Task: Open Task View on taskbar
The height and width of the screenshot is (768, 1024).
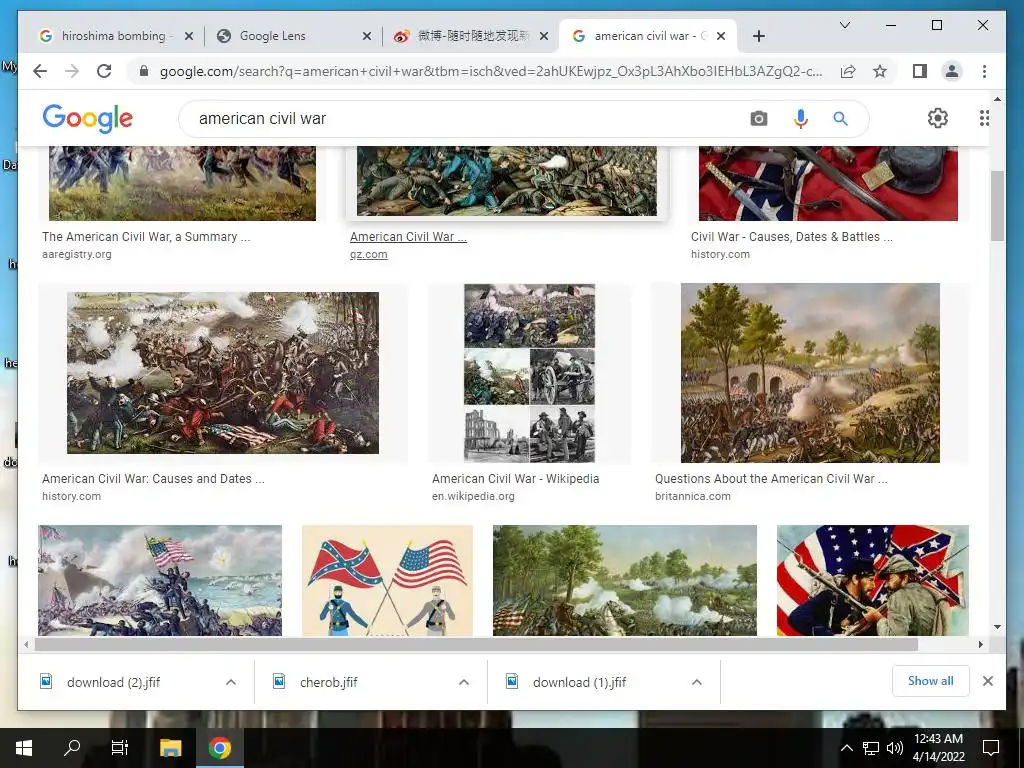Action: click(120, 748)
